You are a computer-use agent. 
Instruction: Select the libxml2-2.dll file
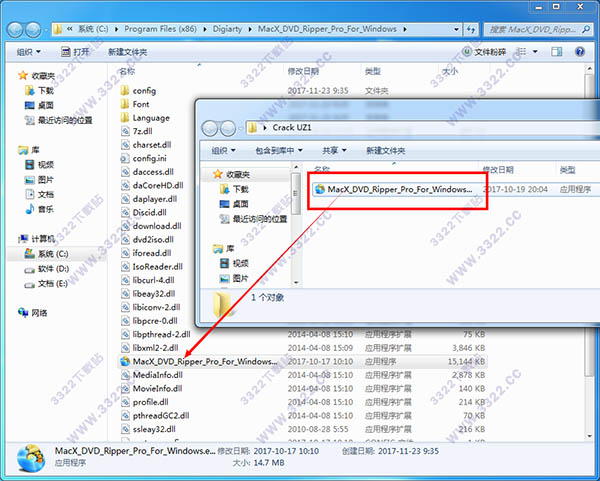point(150,348)
